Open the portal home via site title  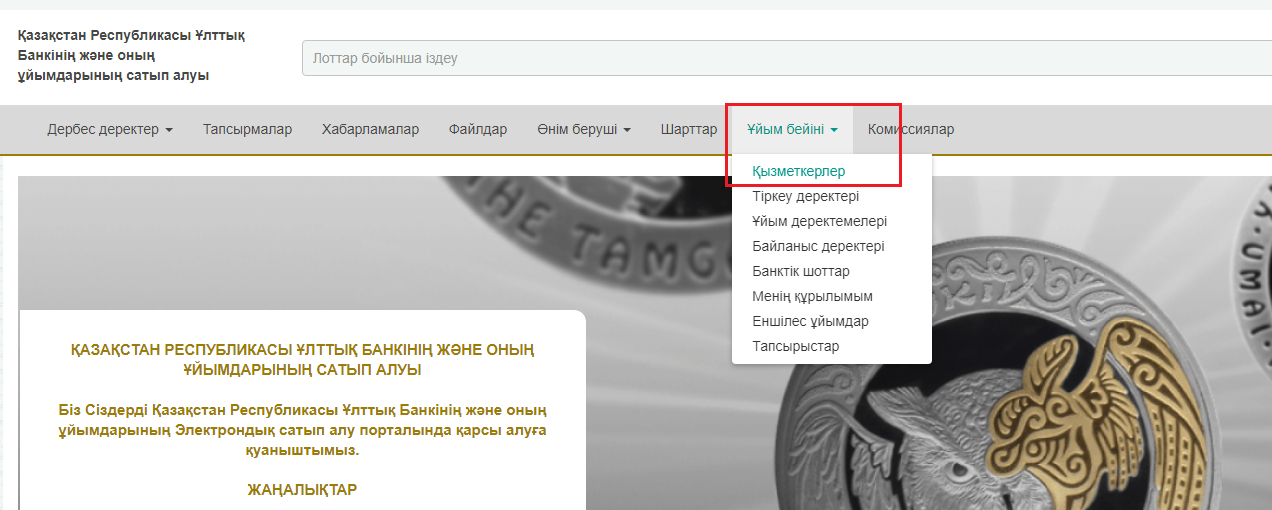[130, 55]
